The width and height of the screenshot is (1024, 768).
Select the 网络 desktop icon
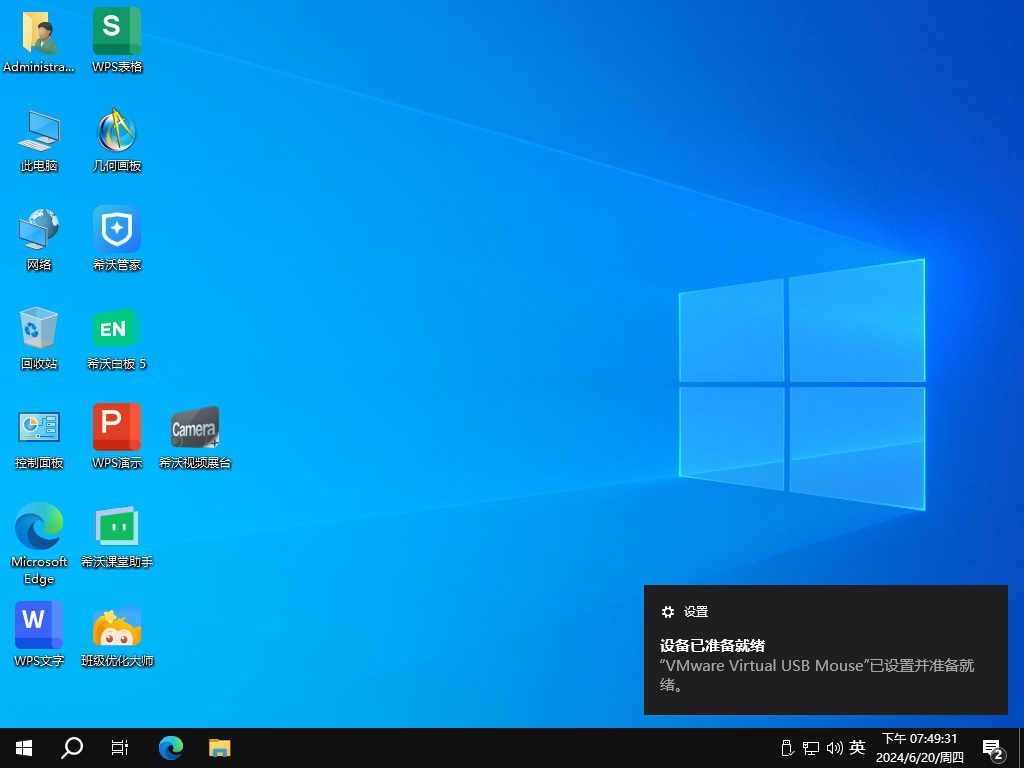[x=39, y=239]
